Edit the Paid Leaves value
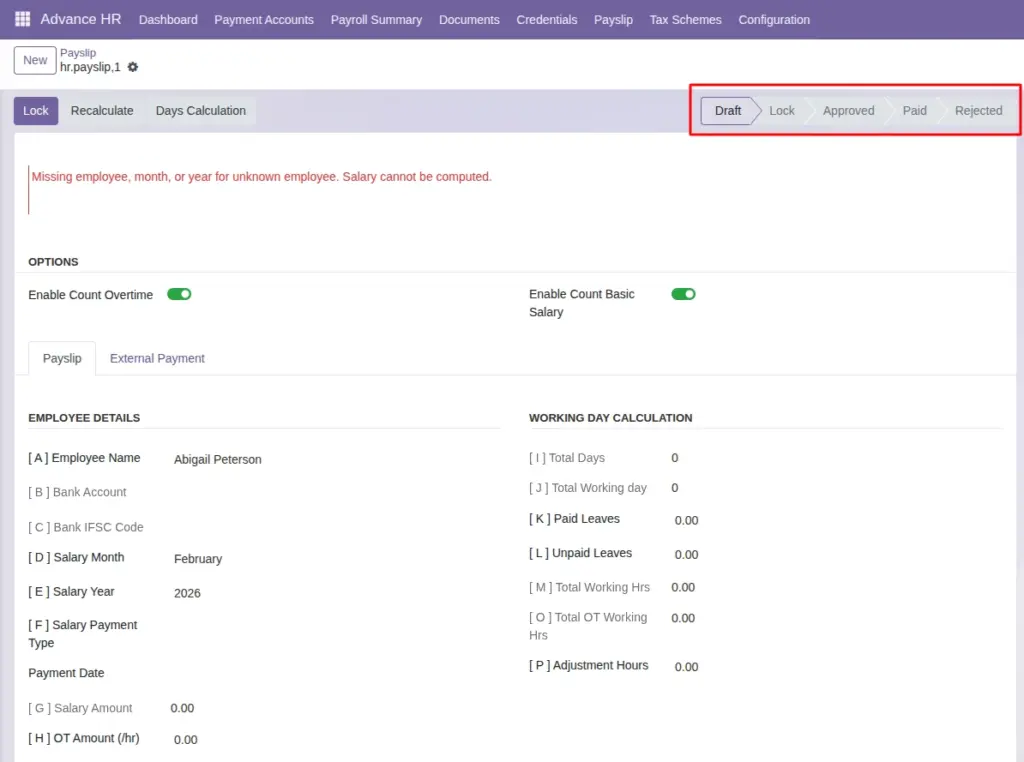Screen dimensions: 1024x762 tap(686, 520)
